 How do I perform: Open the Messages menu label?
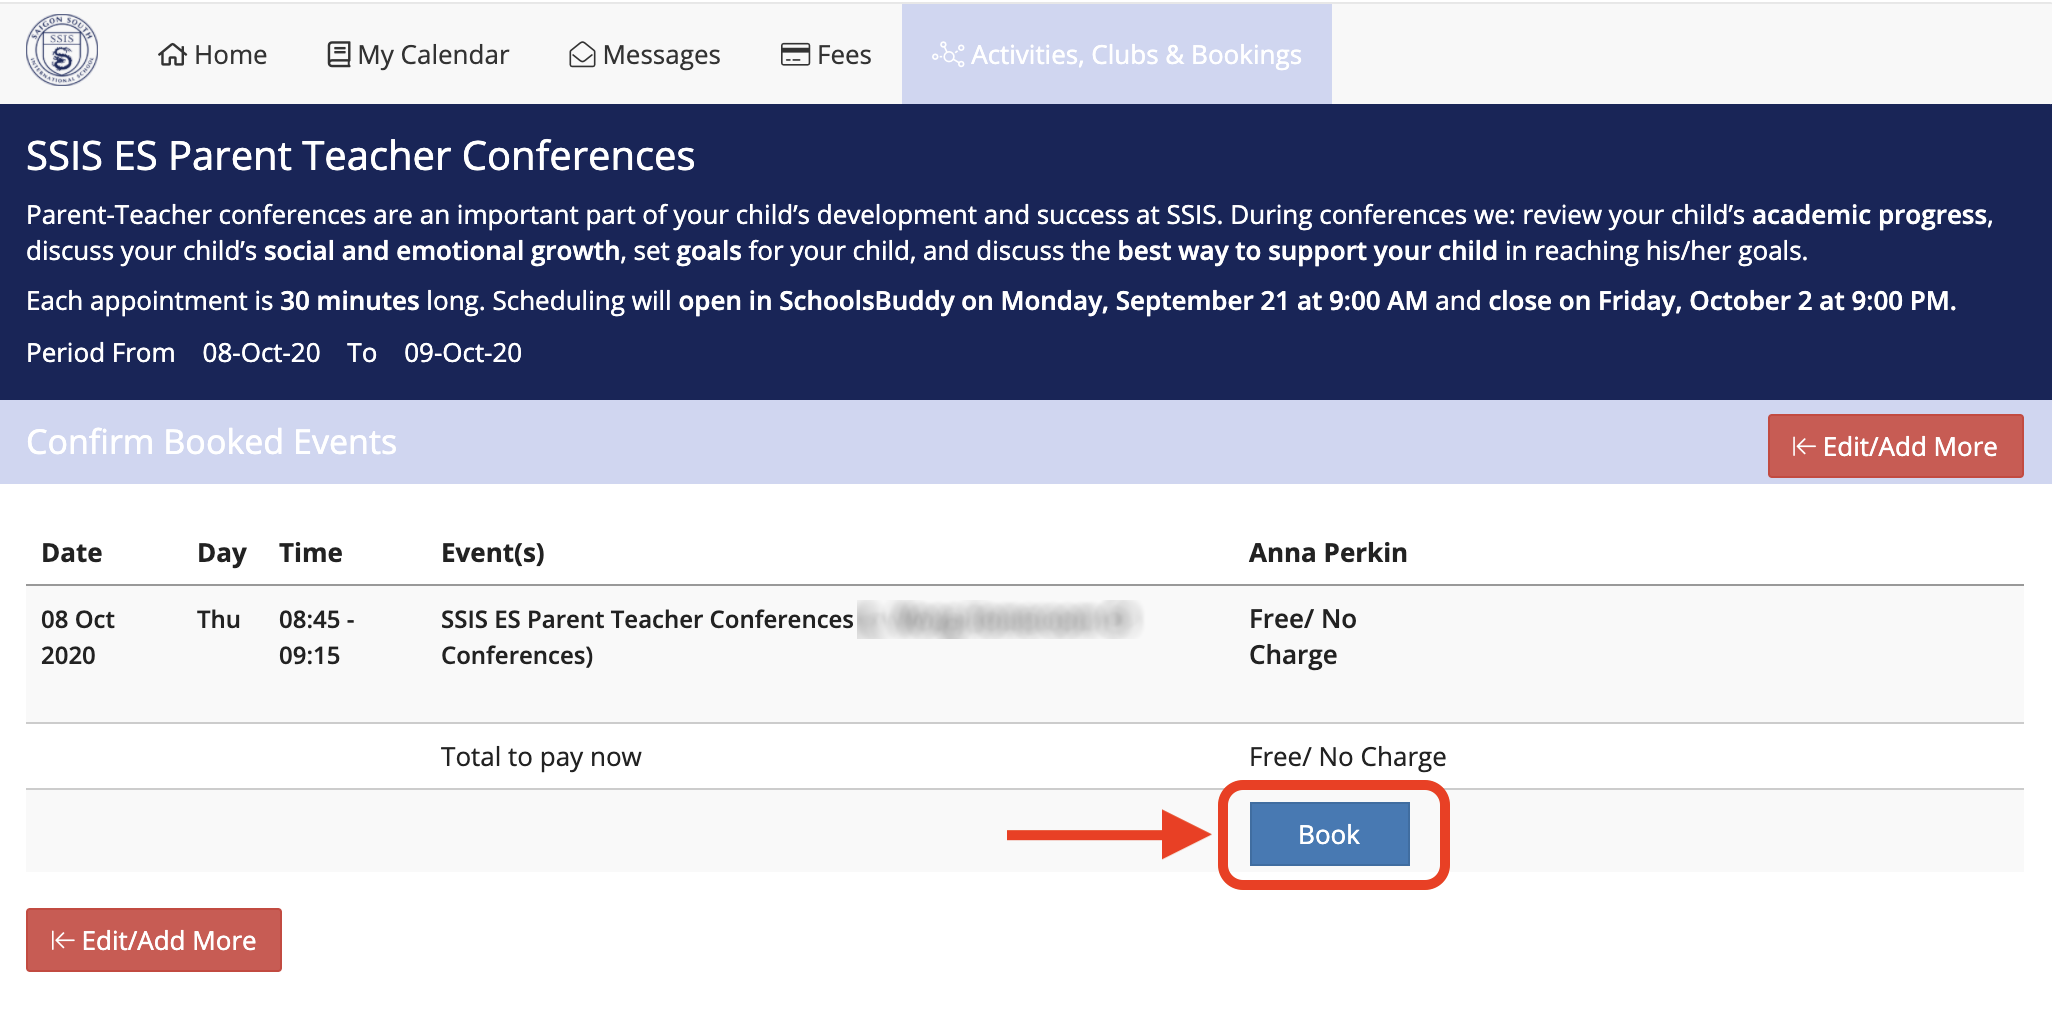(661, 55)
